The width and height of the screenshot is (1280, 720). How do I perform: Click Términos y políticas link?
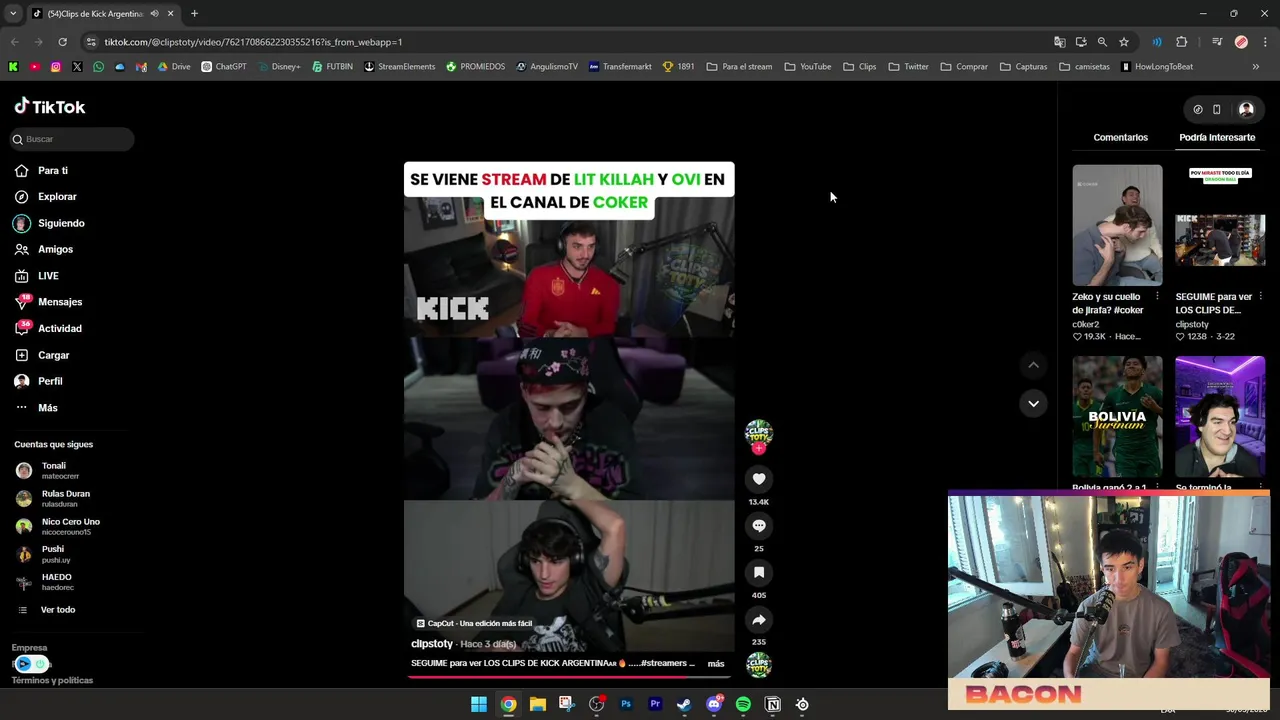pos(52,680)
